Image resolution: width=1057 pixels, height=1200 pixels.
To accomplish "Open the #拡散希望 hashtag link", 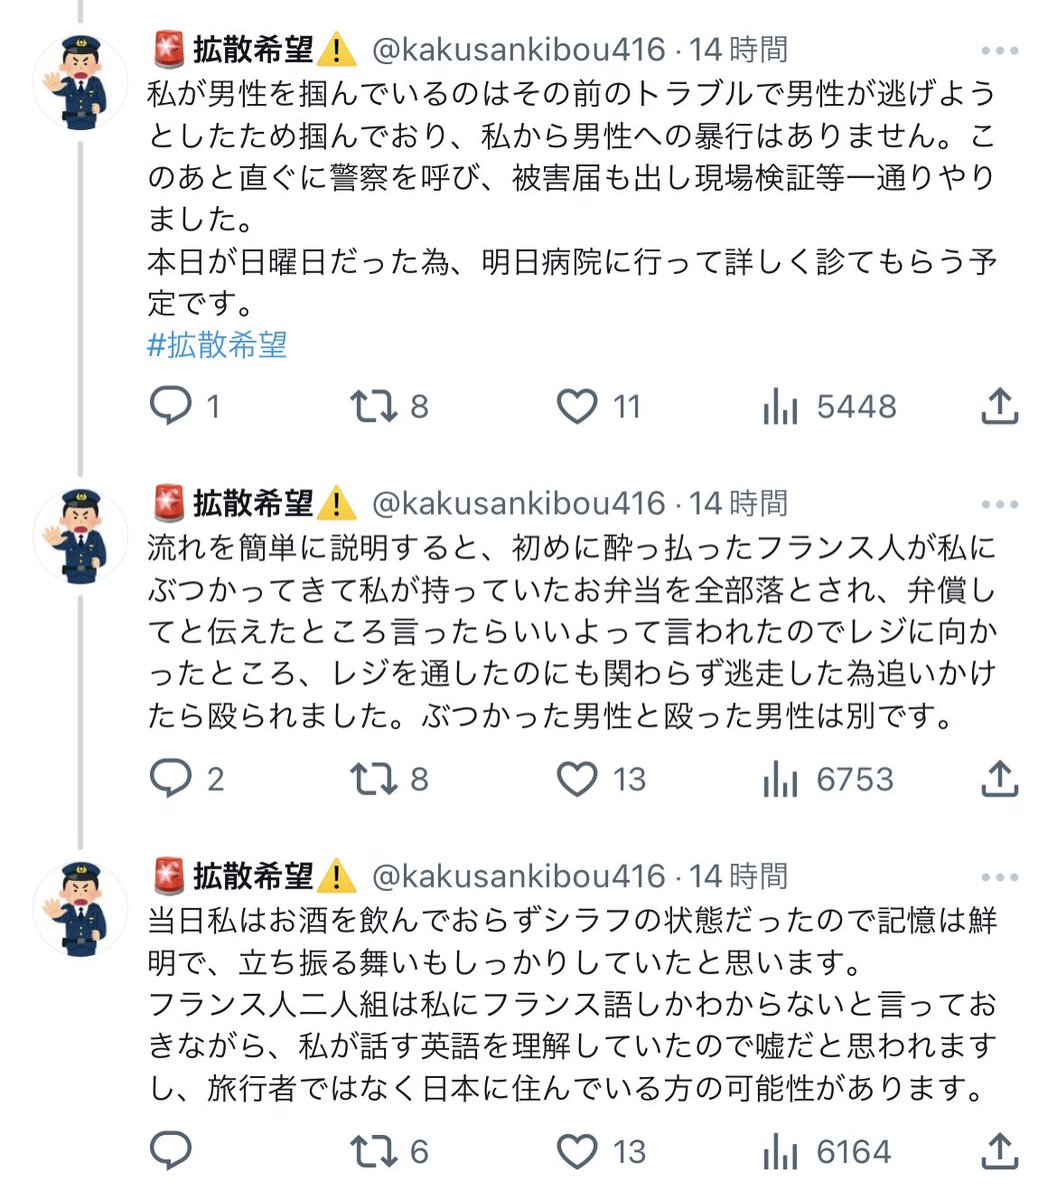I will pos(217,345).
